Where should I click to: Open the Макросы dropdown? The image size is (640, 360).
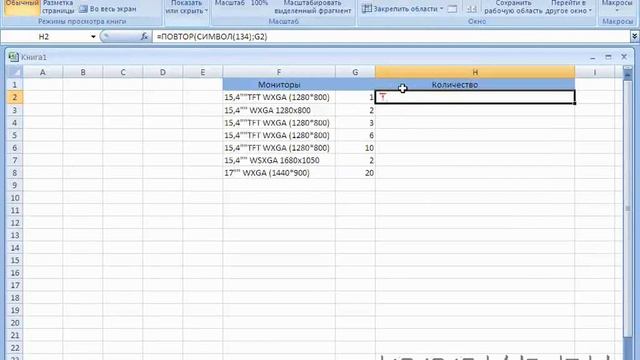click(x=617, y=7)
